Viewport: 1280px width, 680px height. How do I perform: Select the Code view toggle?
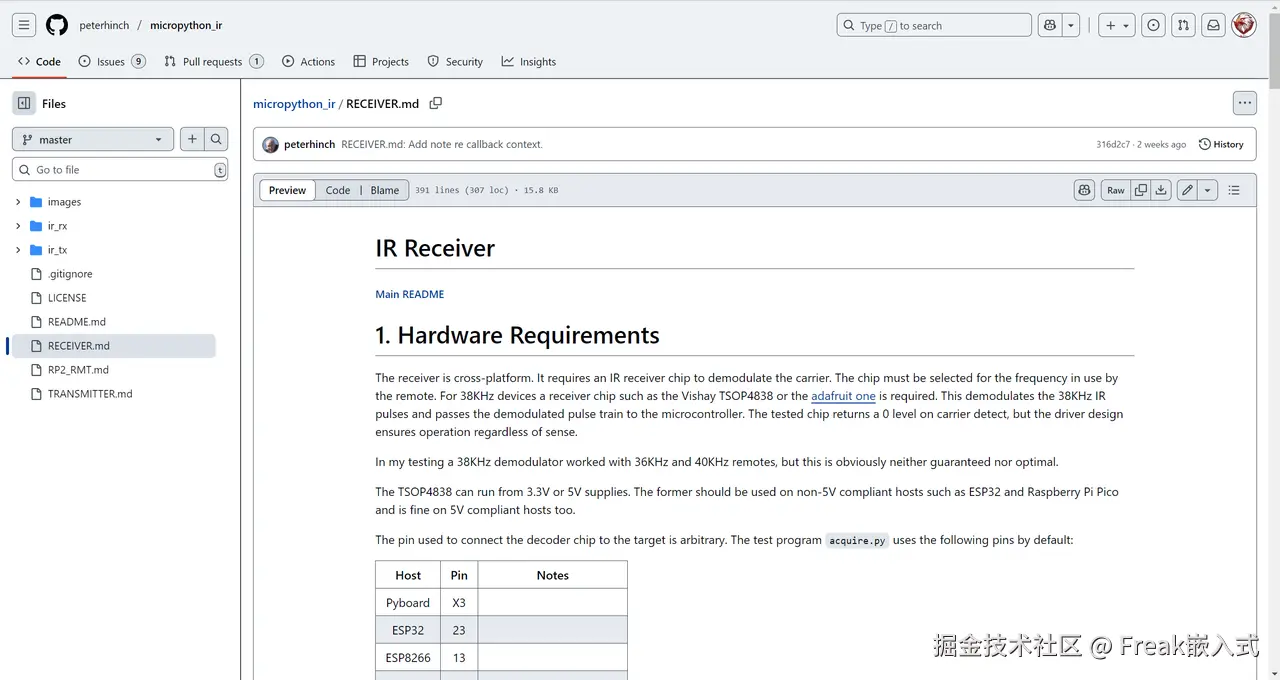coord(338,190)
